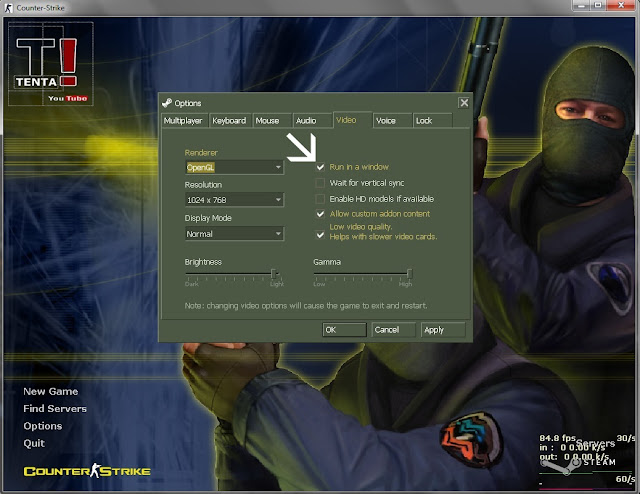Confirm settings with the OK button
The image size is (640, 494).
tap(344, 329)
